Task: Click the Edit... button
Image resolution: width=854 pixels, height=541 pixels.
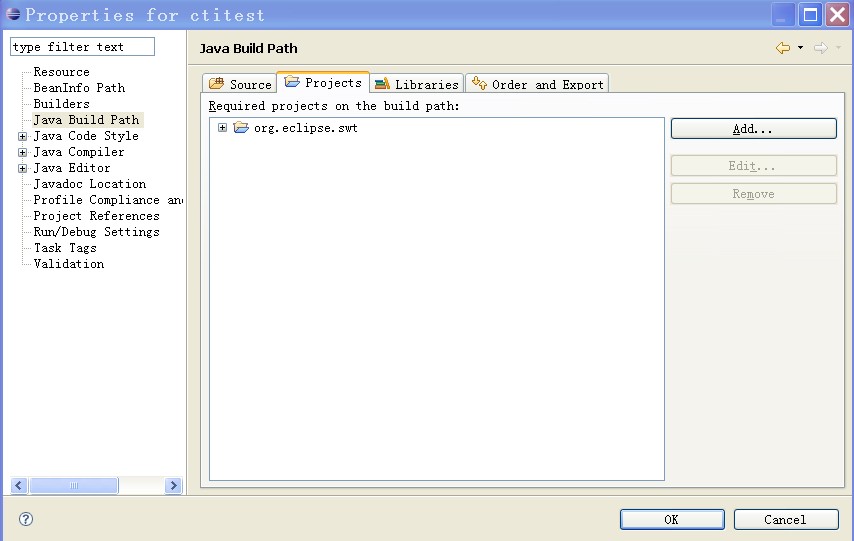Action: [x=753, y=166]
